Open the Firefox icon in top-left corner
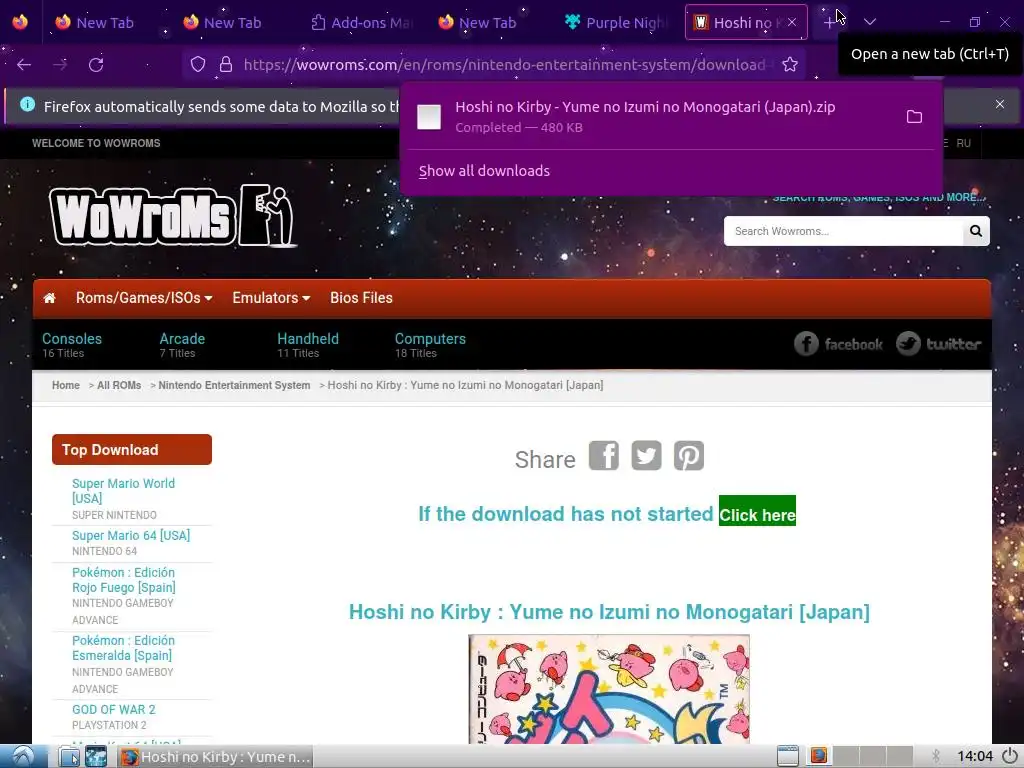 [x=20, y=22]
